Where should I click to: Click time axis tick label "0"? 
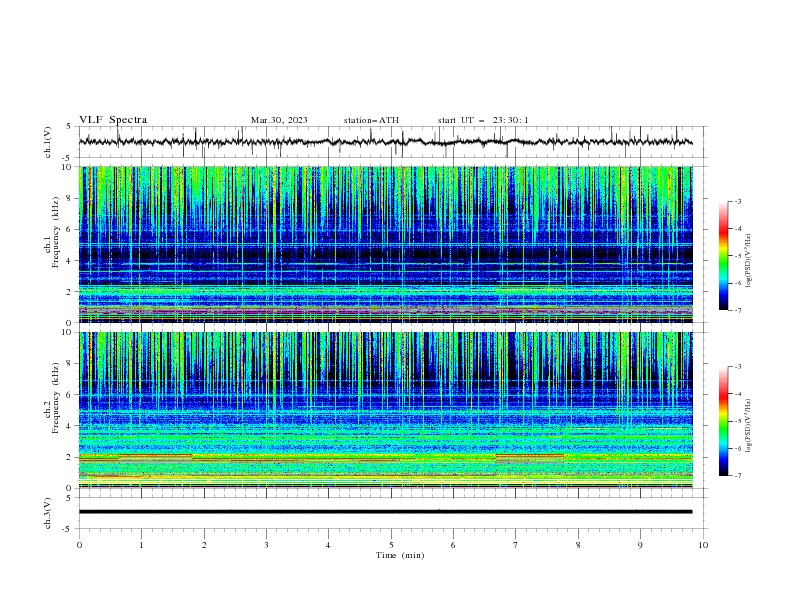(x=79, y=545)
